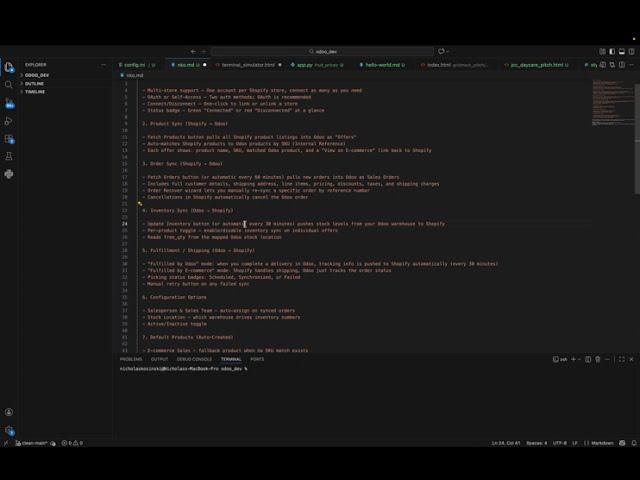Toggle the secondary side bar
640x480 pixels.
click(631, 51)
